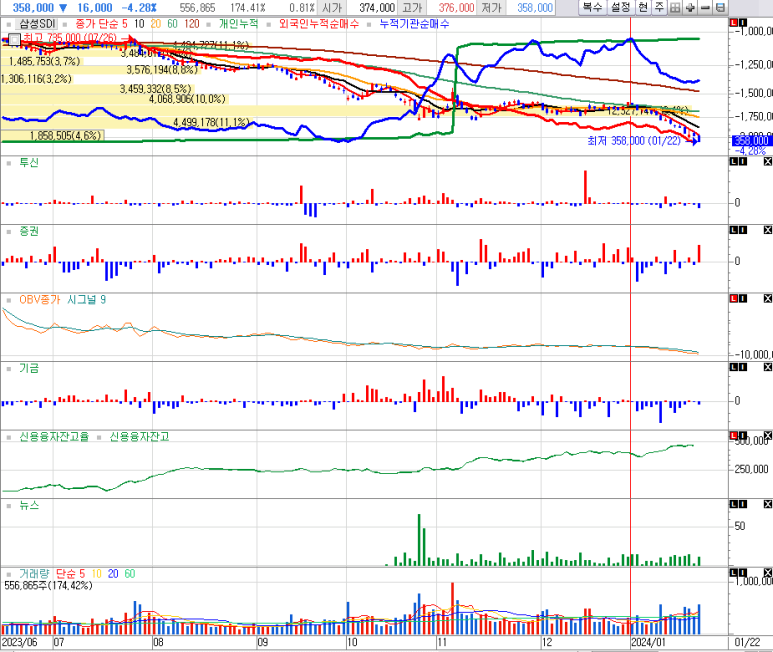
Task: Click the 556,865주(174.42%) volume text
Action: (48, 585)
